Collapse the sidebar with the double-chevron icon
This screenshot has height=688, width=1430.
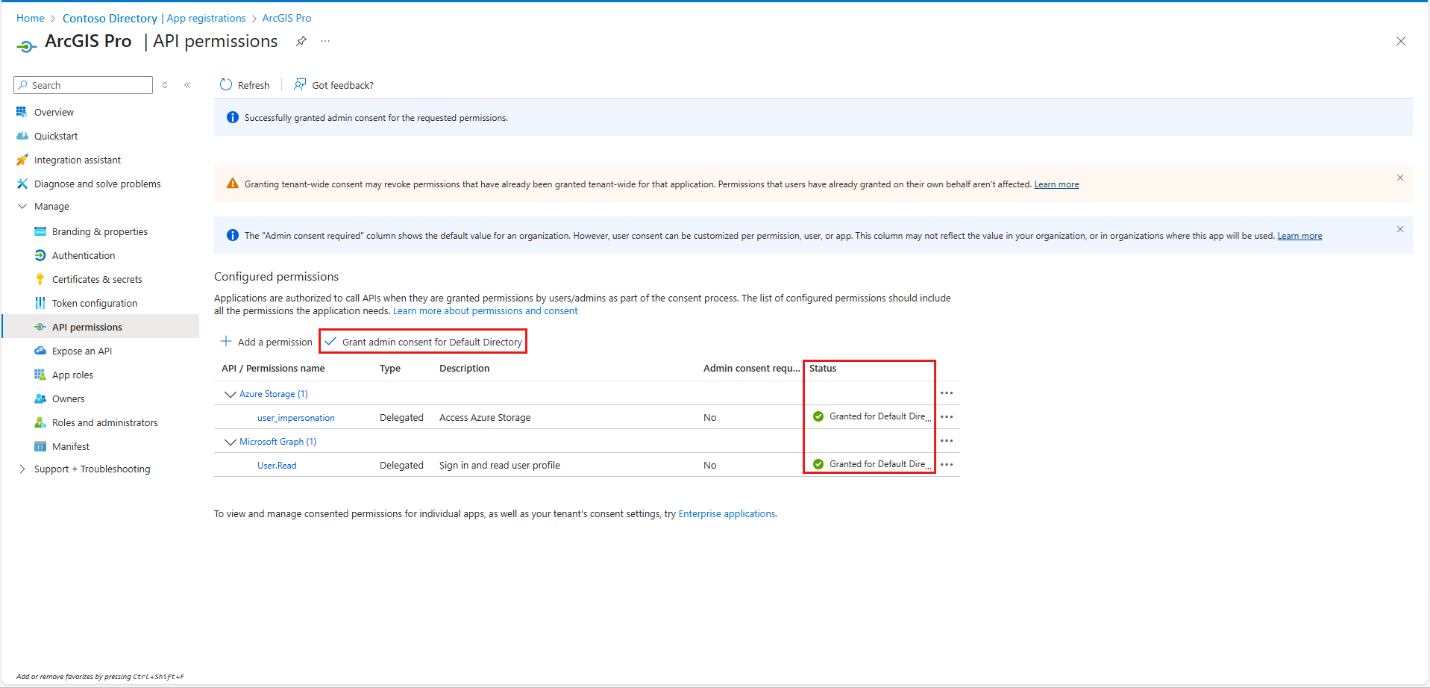187,85
